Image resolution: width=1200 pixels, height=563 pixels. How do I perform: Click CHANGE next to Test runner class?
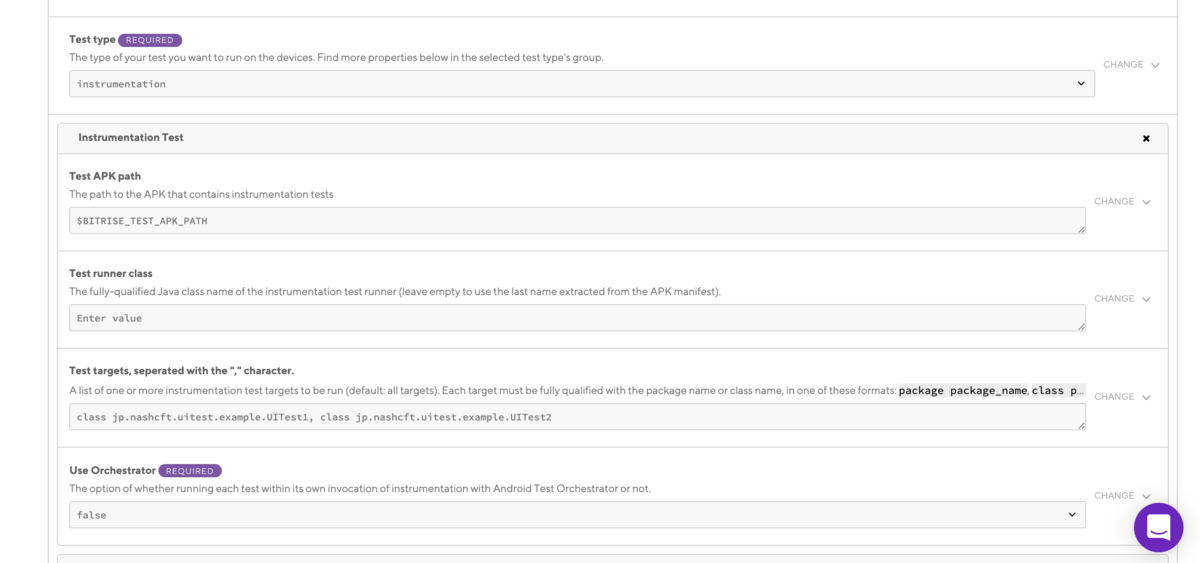coord(1122,299)
